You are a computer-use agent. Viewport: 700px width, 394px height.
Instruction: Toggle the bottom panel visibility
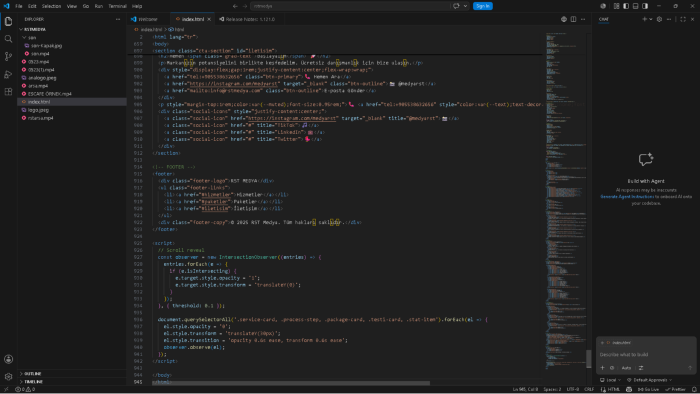click(635, 6)
